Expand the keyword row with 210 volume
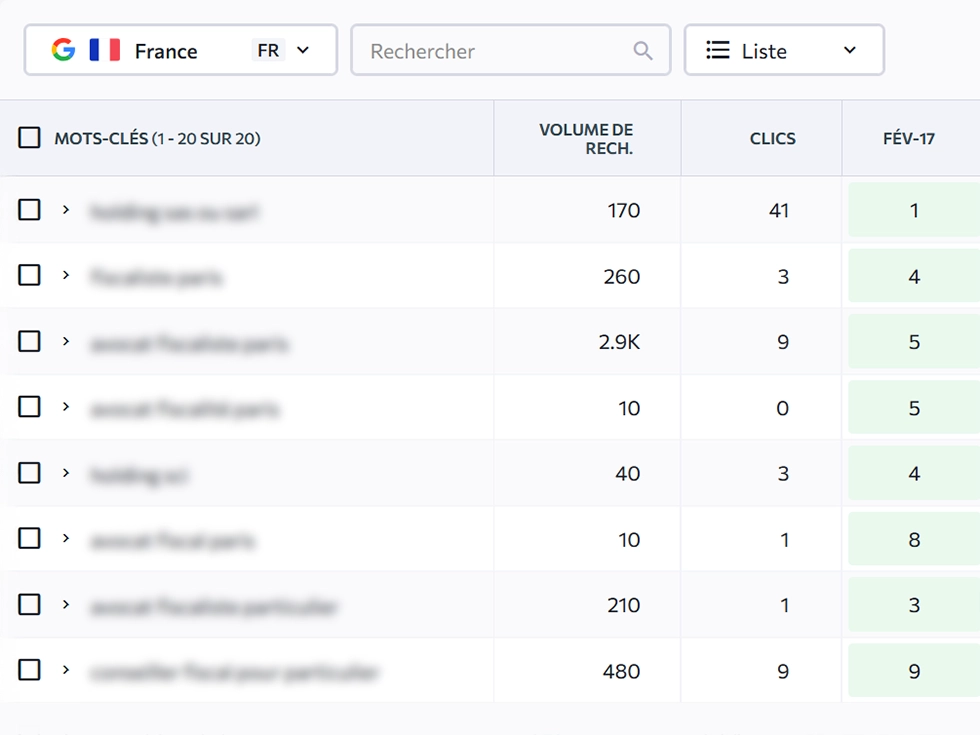 pos(66,605)
